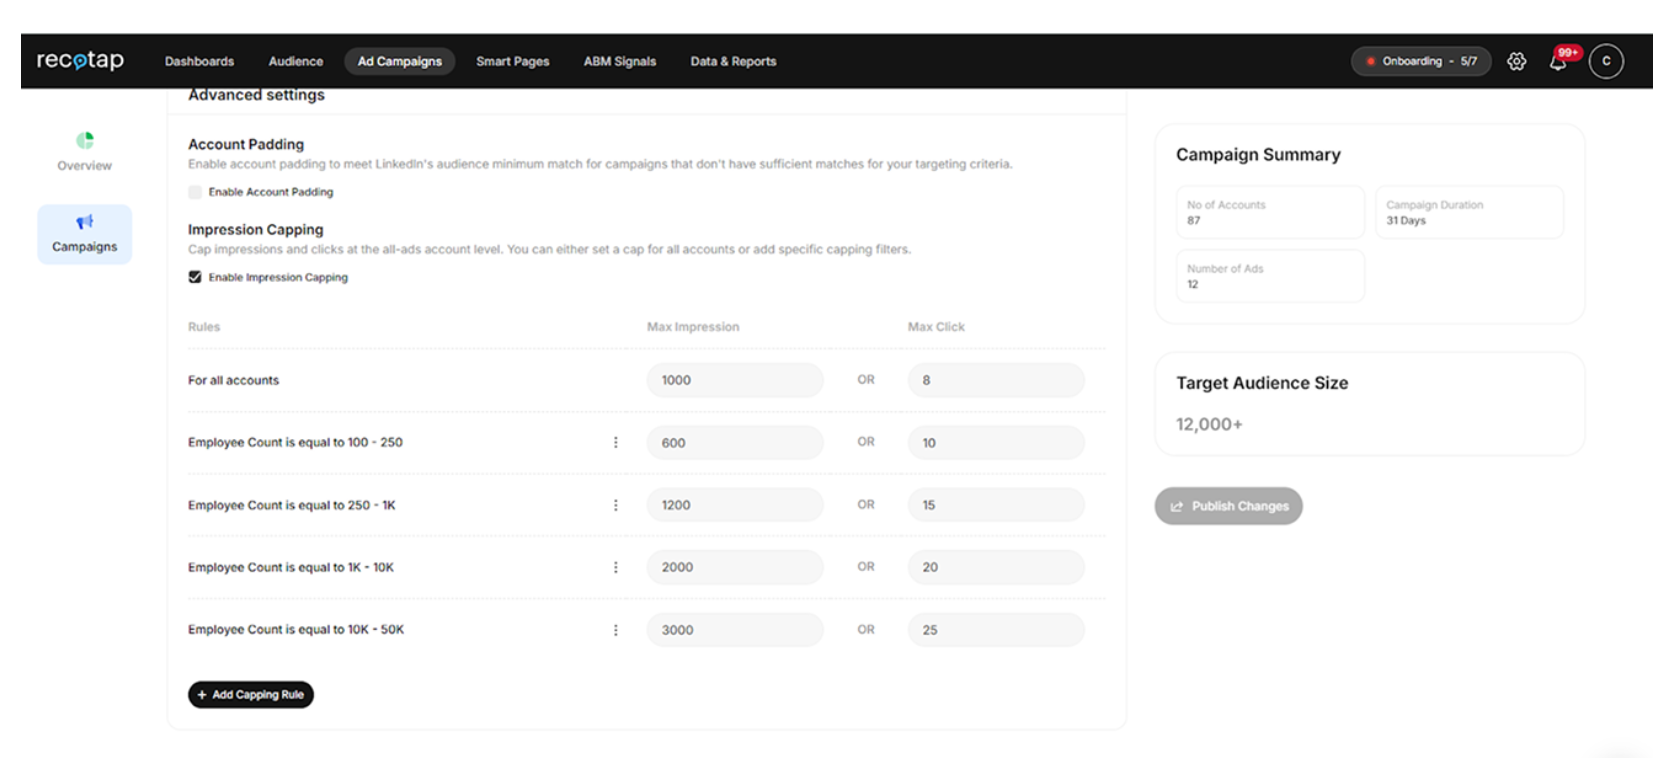Click 'Employee Count is equal to 250 - 1K'

(x=291, y=505)
